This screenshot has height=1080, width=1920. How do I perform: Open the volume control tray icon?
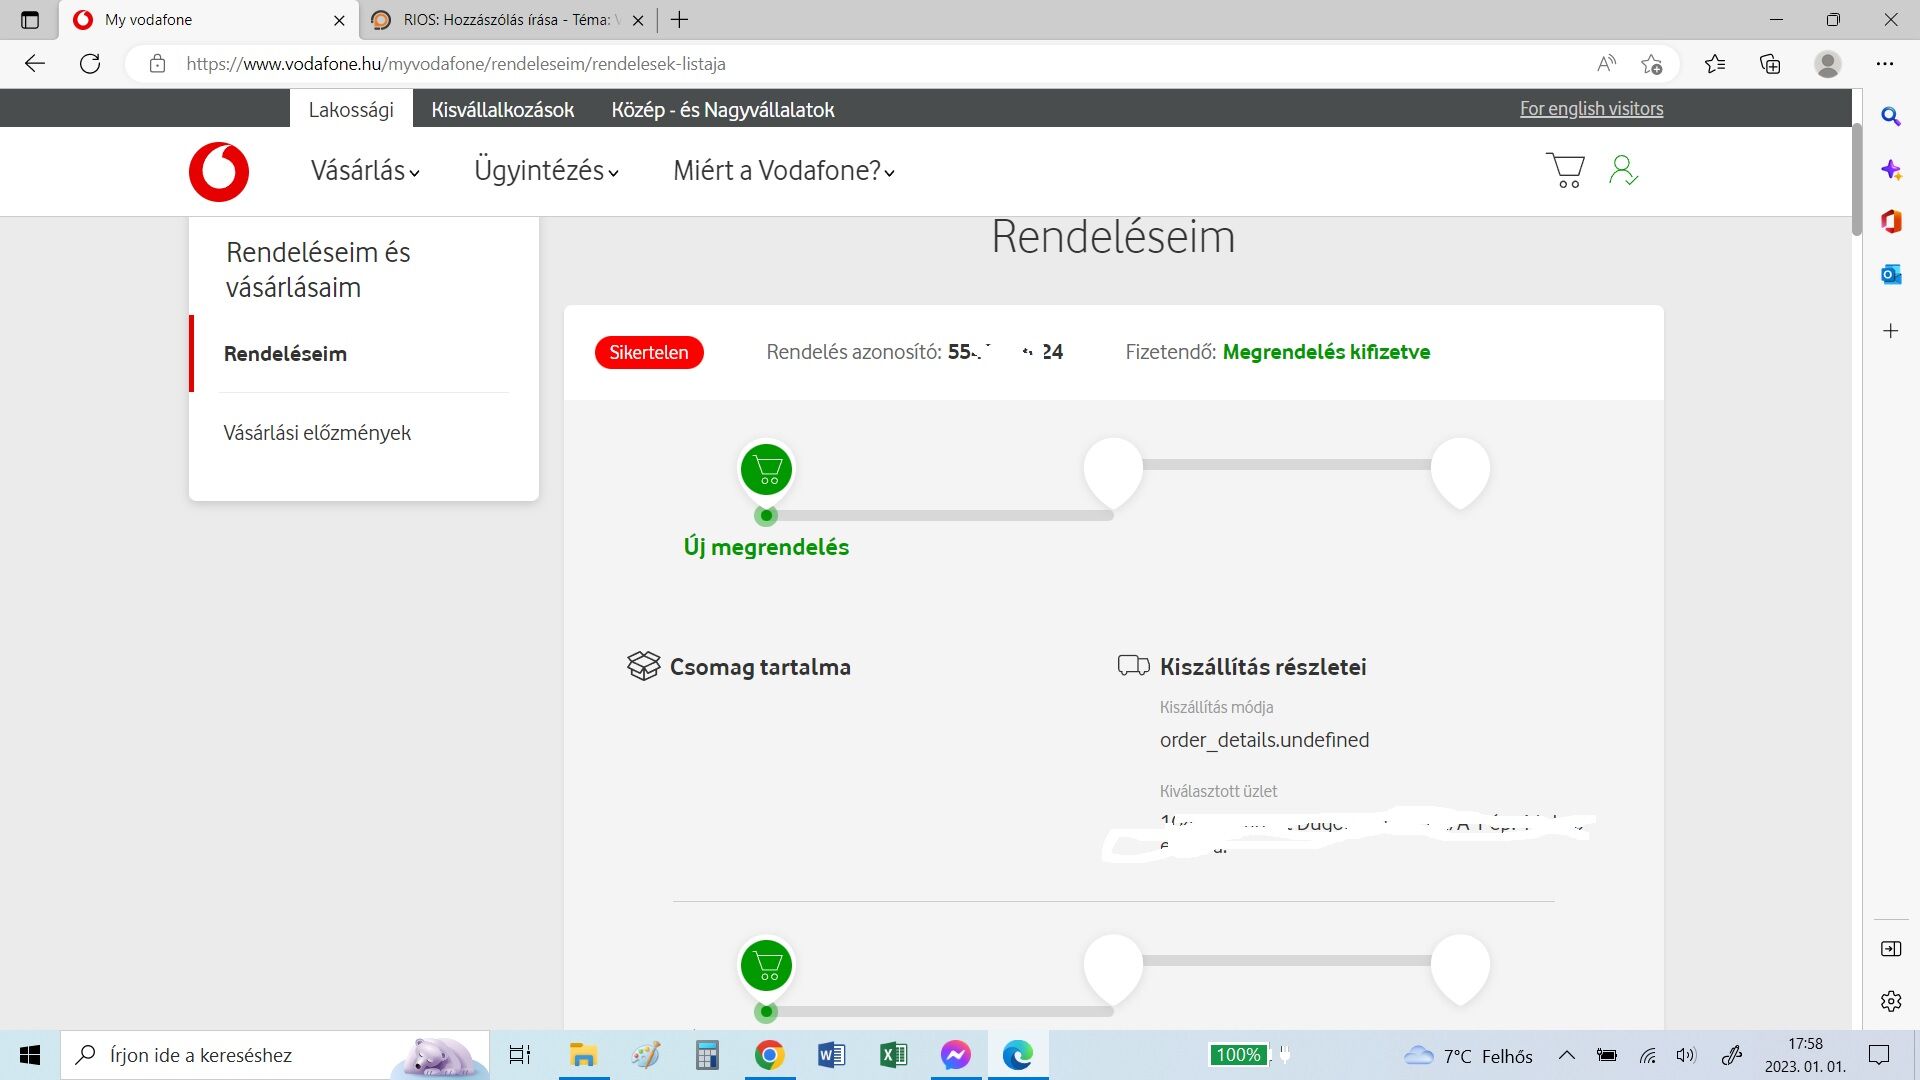pos(1686,1055)
